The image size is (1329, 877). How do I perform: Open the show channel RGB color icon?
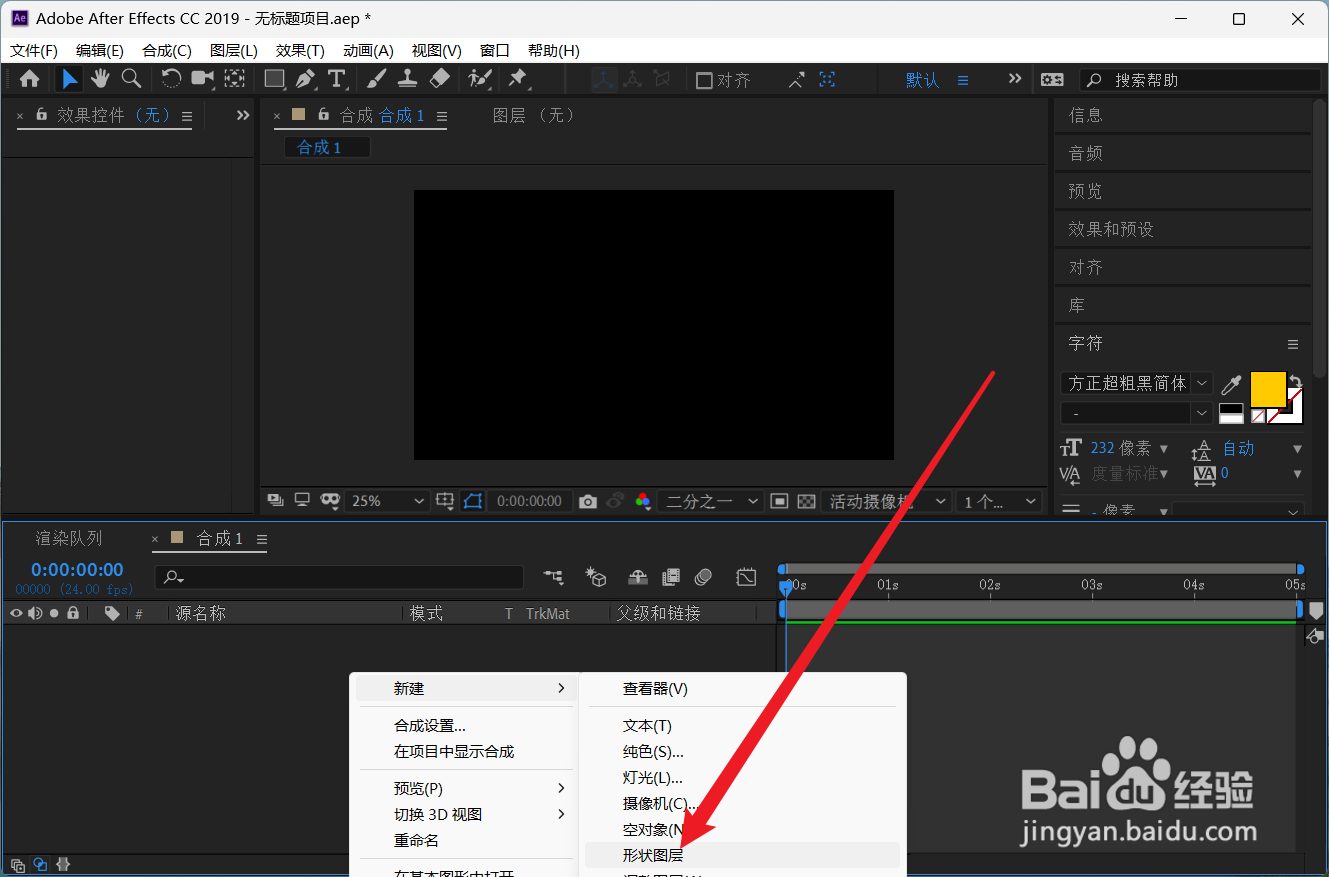(x=643, y=501)
